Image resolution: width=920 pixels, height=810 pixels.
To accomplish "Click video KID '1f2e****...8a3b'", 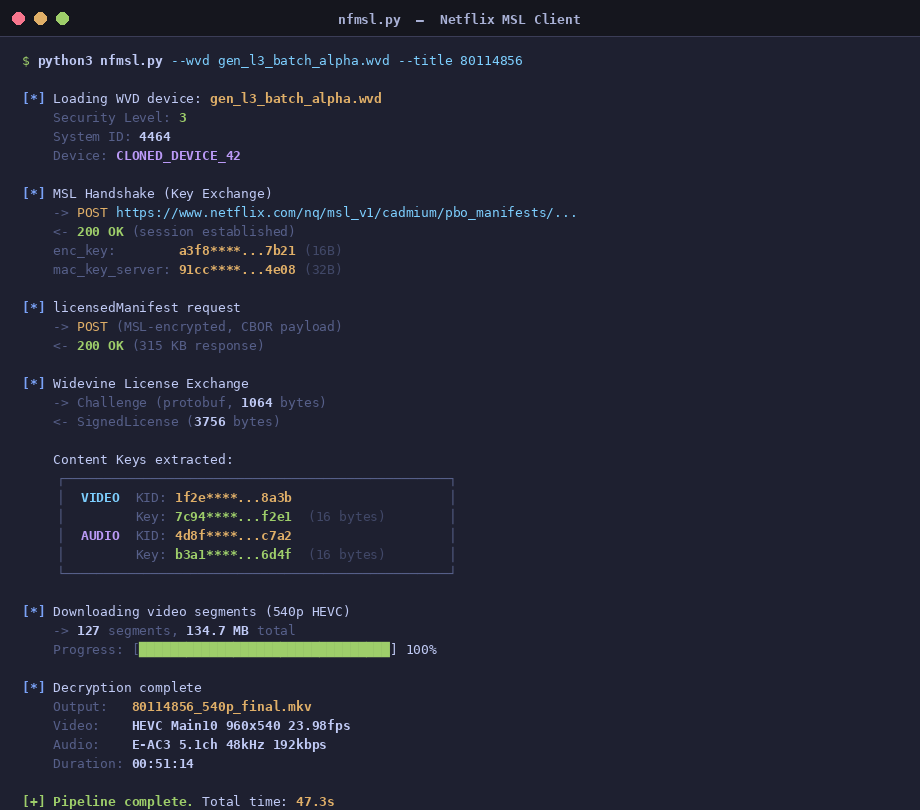I will click(x=233, y=498).
